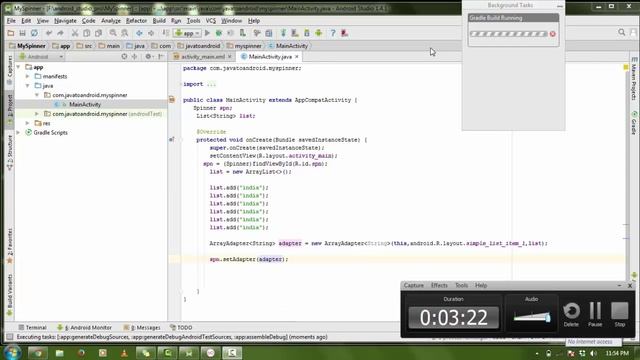
Task: Unfold the collapsed import statements
Action: [211, 84]
